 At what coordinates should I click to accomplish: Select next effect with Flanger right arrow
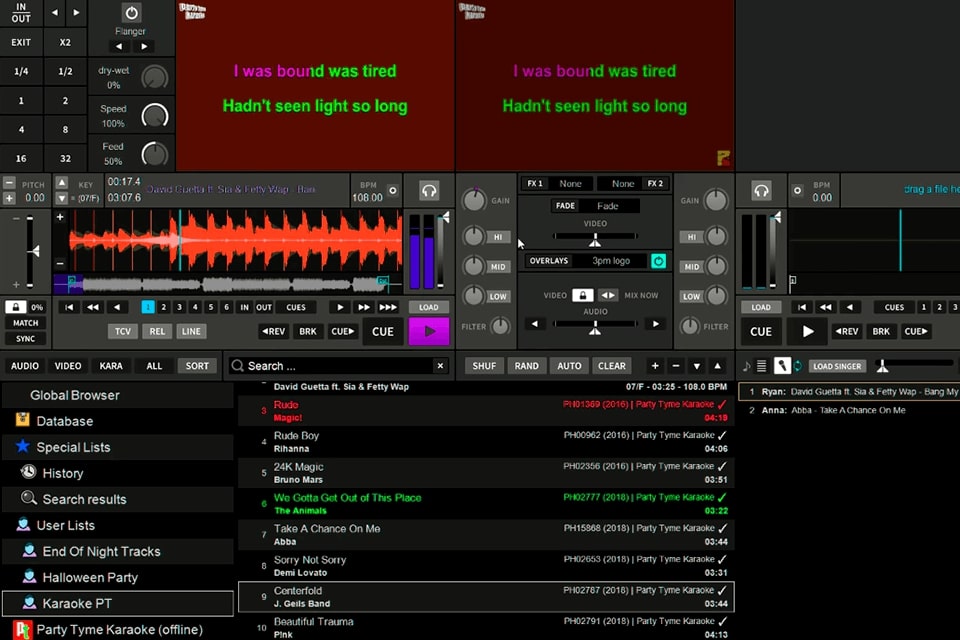[144, 47]
